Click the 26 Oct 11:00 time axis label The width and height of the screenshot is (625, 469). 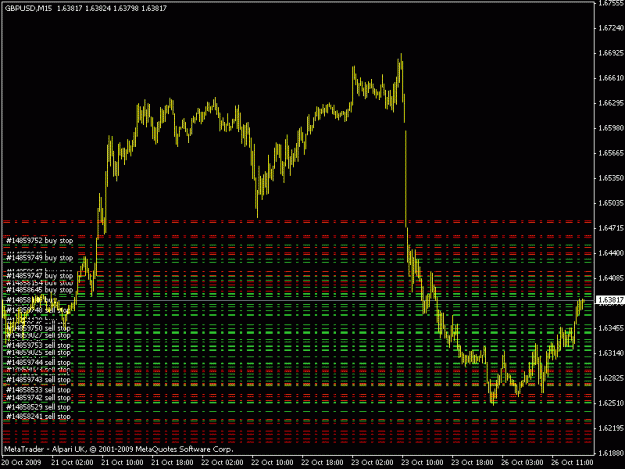[572, 463]
